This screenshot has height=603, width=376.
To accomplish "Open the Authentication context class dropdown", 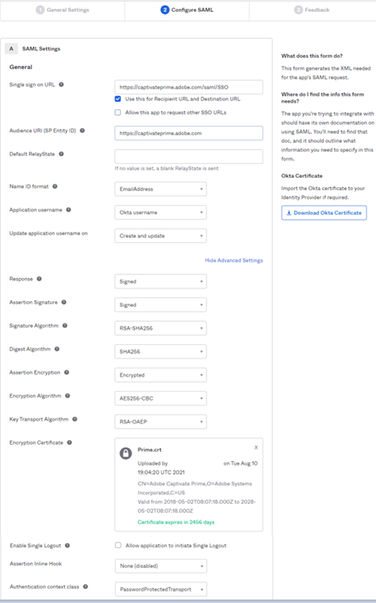I will [161, 589].
